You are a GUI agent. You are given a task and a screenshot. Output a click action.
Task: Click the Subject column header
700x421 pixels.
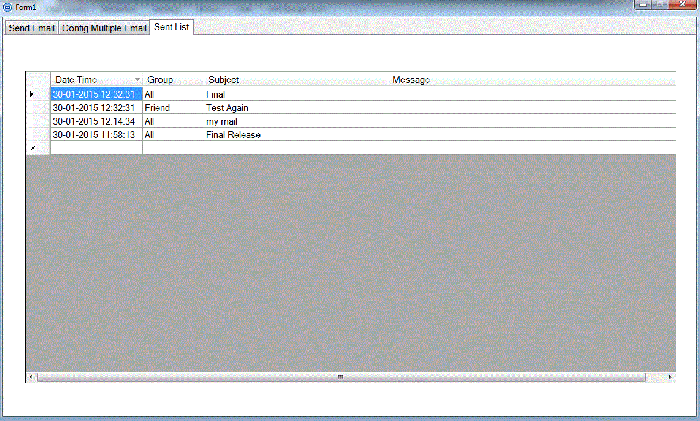(x=296, y=79)
